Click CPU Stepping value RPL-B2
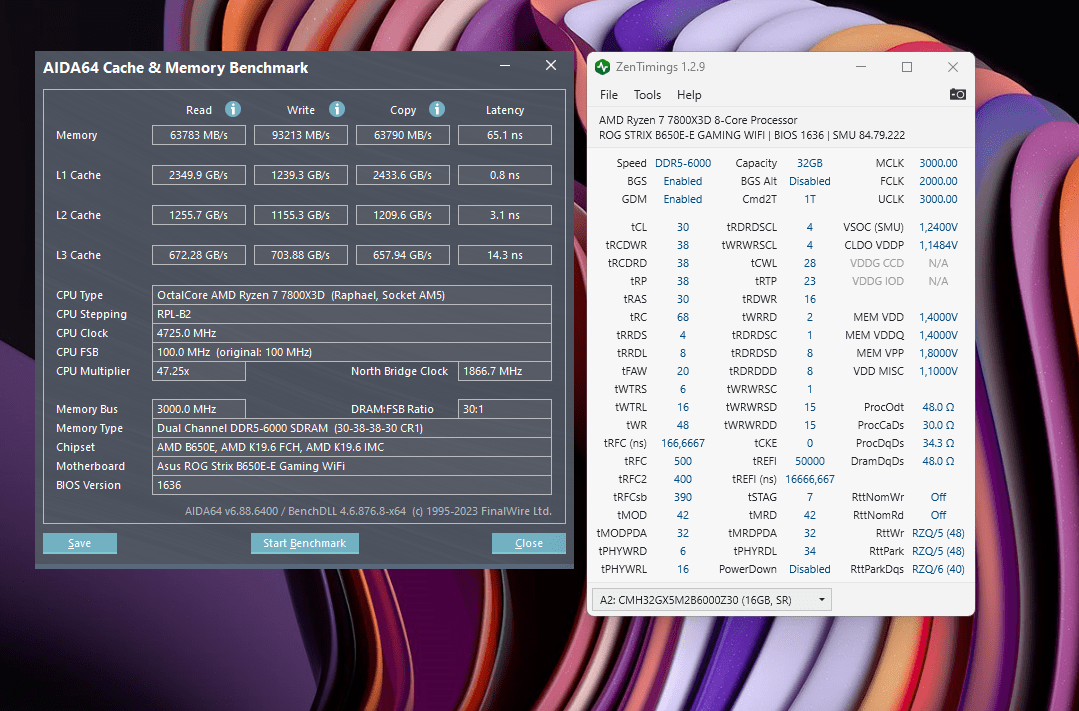 point(352,314)
